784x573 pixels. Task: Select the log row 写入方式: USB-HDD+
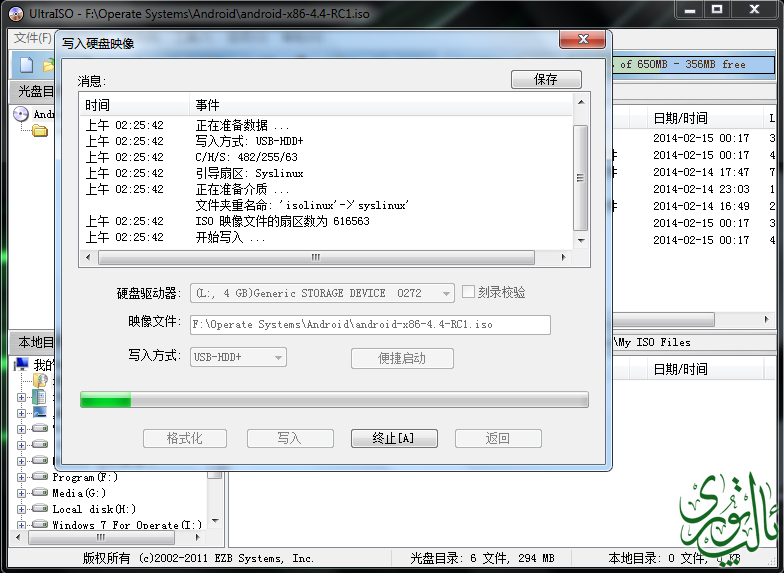pyautogui.click(x=326, y=141)
